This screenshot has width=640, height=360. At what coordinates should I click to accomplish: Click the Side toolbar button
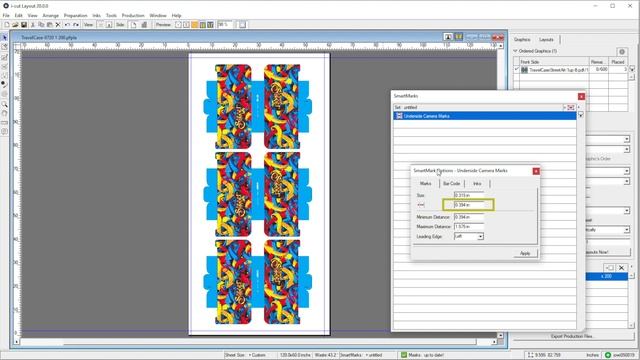tap(120, 25)
